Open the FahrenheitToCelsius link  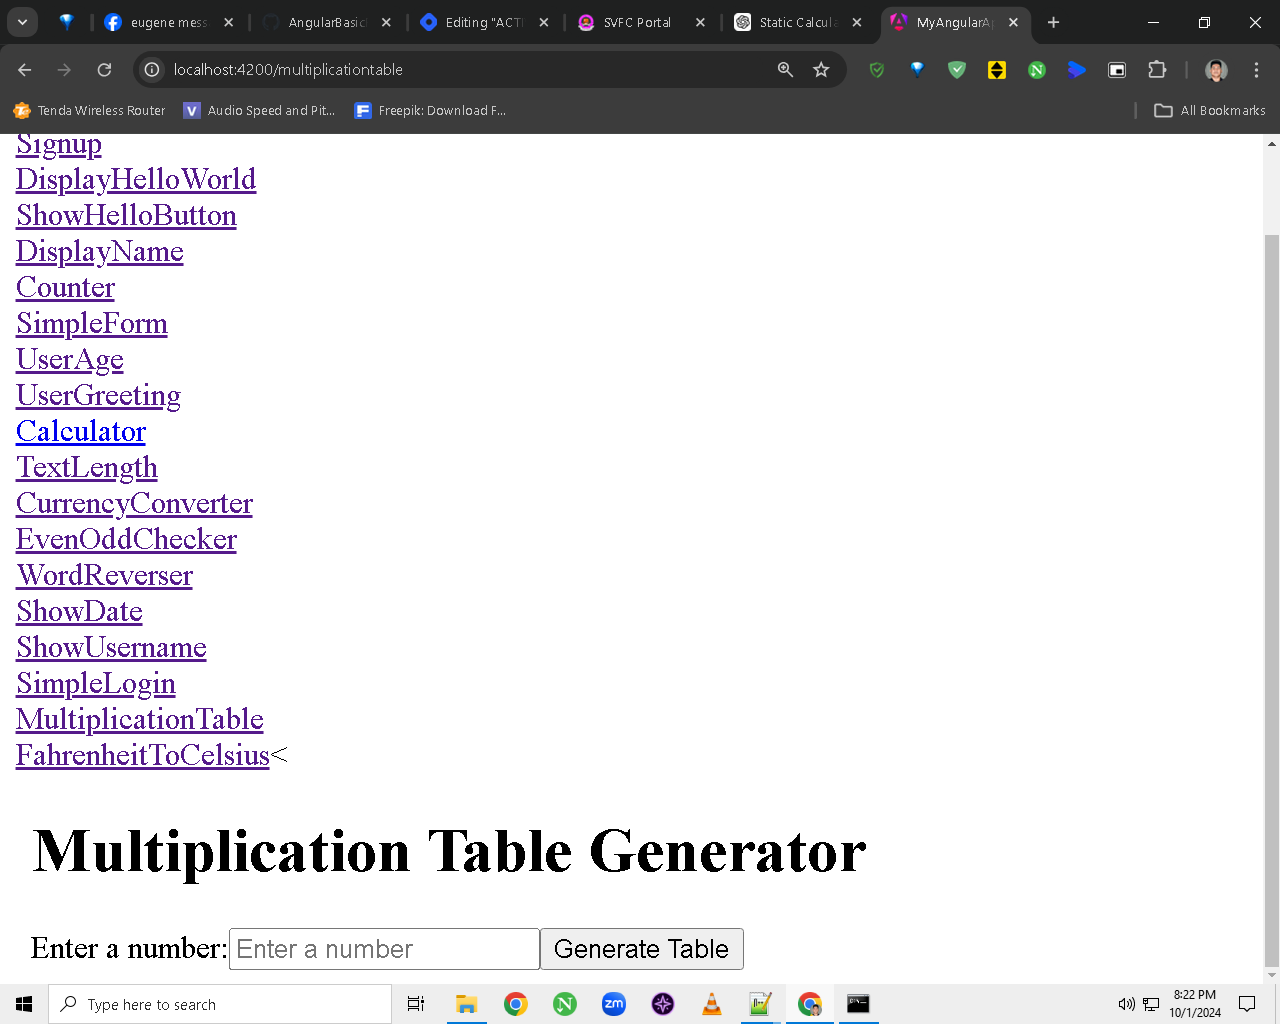pos(143,755)
